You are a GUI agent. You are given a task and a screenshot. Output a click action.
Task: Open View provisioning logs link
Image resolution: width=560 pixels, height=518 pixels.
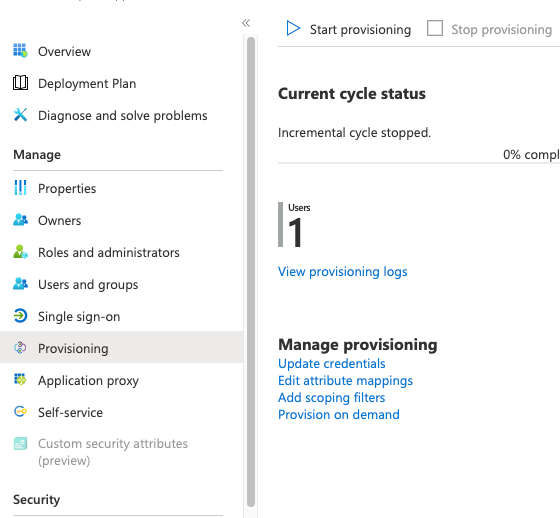(342, 272)
